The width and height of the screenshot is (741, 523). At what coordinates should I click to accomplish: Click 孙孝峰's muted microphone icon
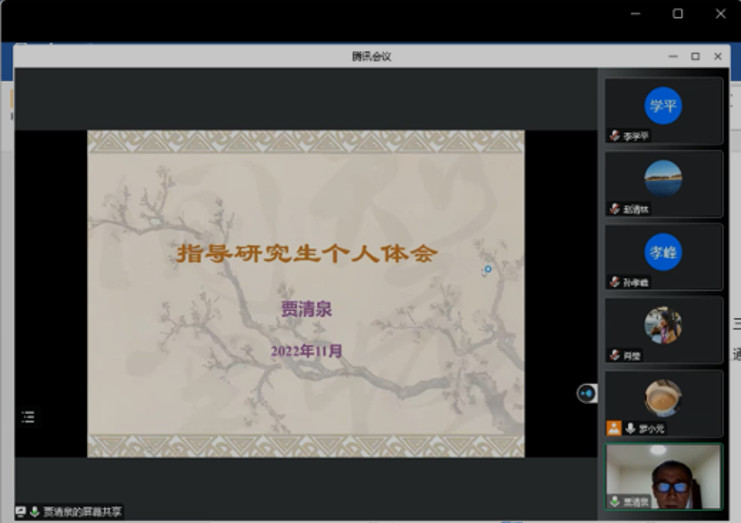(x=615, y=282)
